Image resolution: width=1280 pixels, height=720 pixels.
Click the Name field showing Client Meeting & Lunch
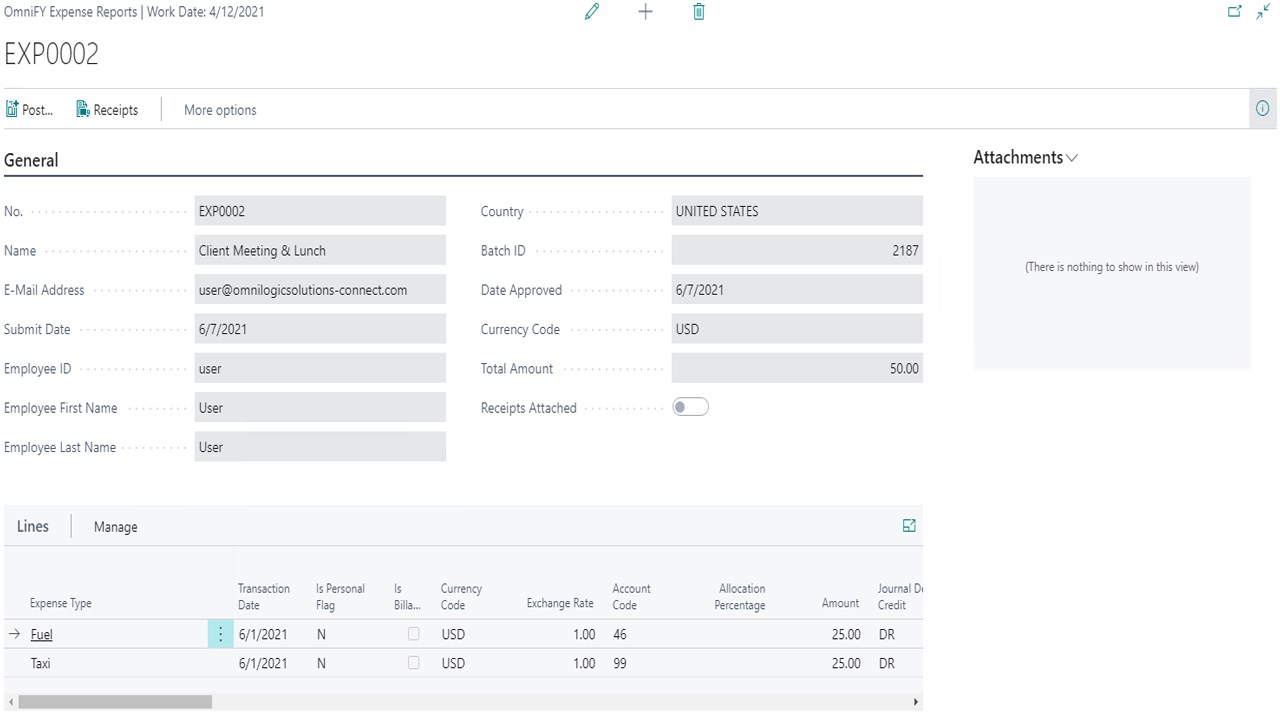pyautogui.click(x=320, y=251)
